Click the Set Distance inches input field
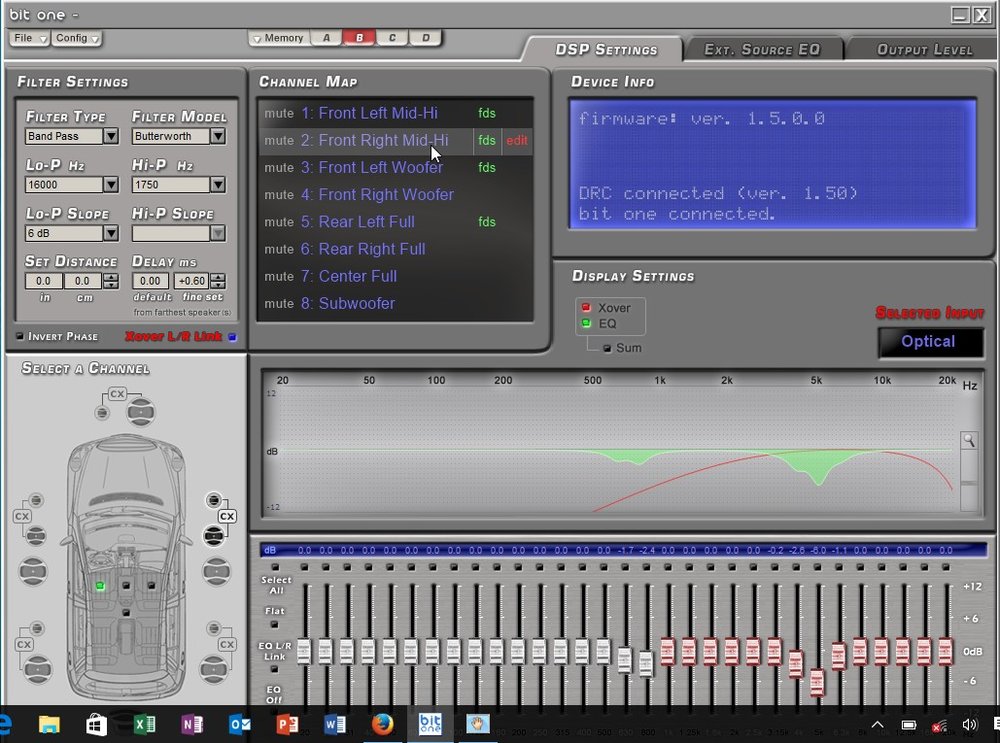 pyautogui.click(x=43, y=281)
